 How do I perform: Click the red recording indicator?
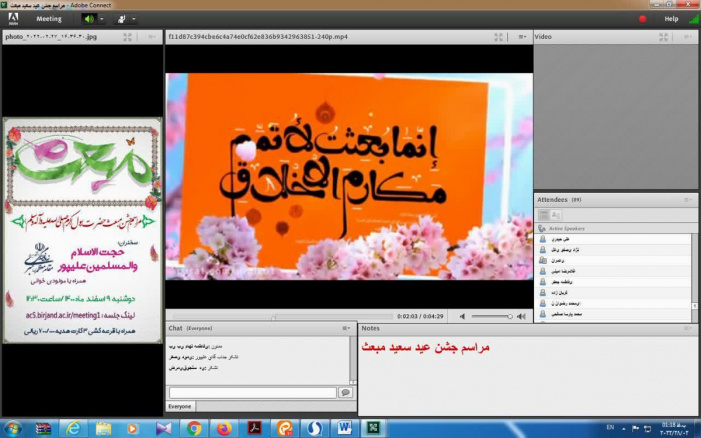(642, 19)
